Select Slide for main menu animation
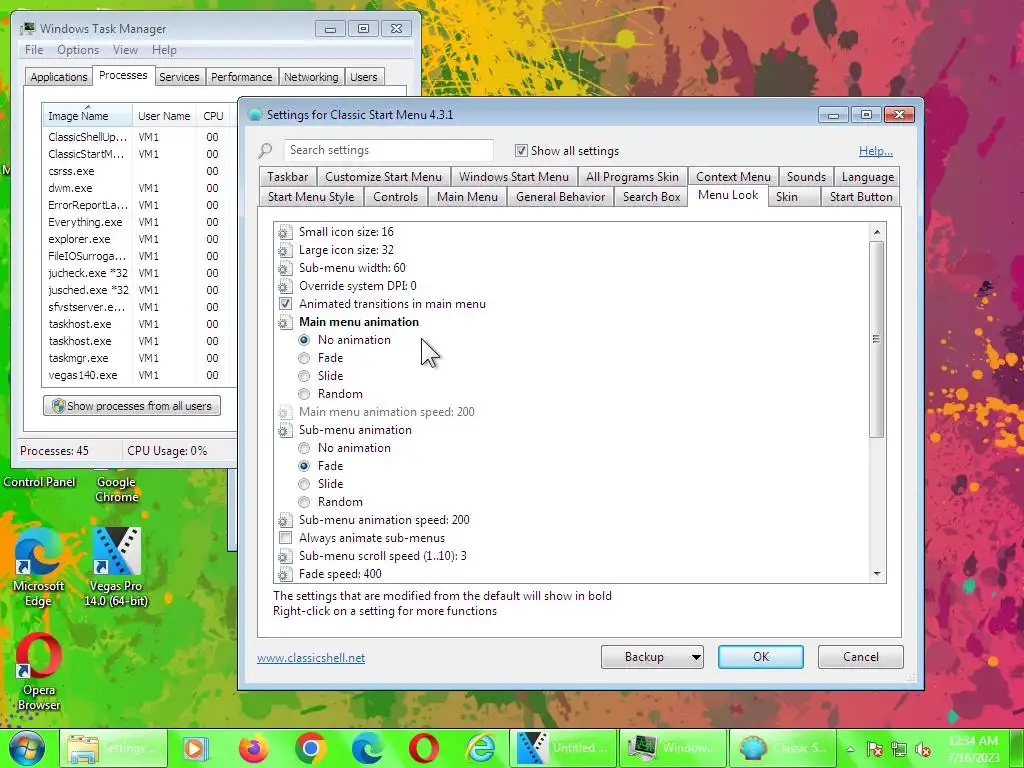Screen dimensions: 1024x768 pyautogui.click(x=304, y=376)
